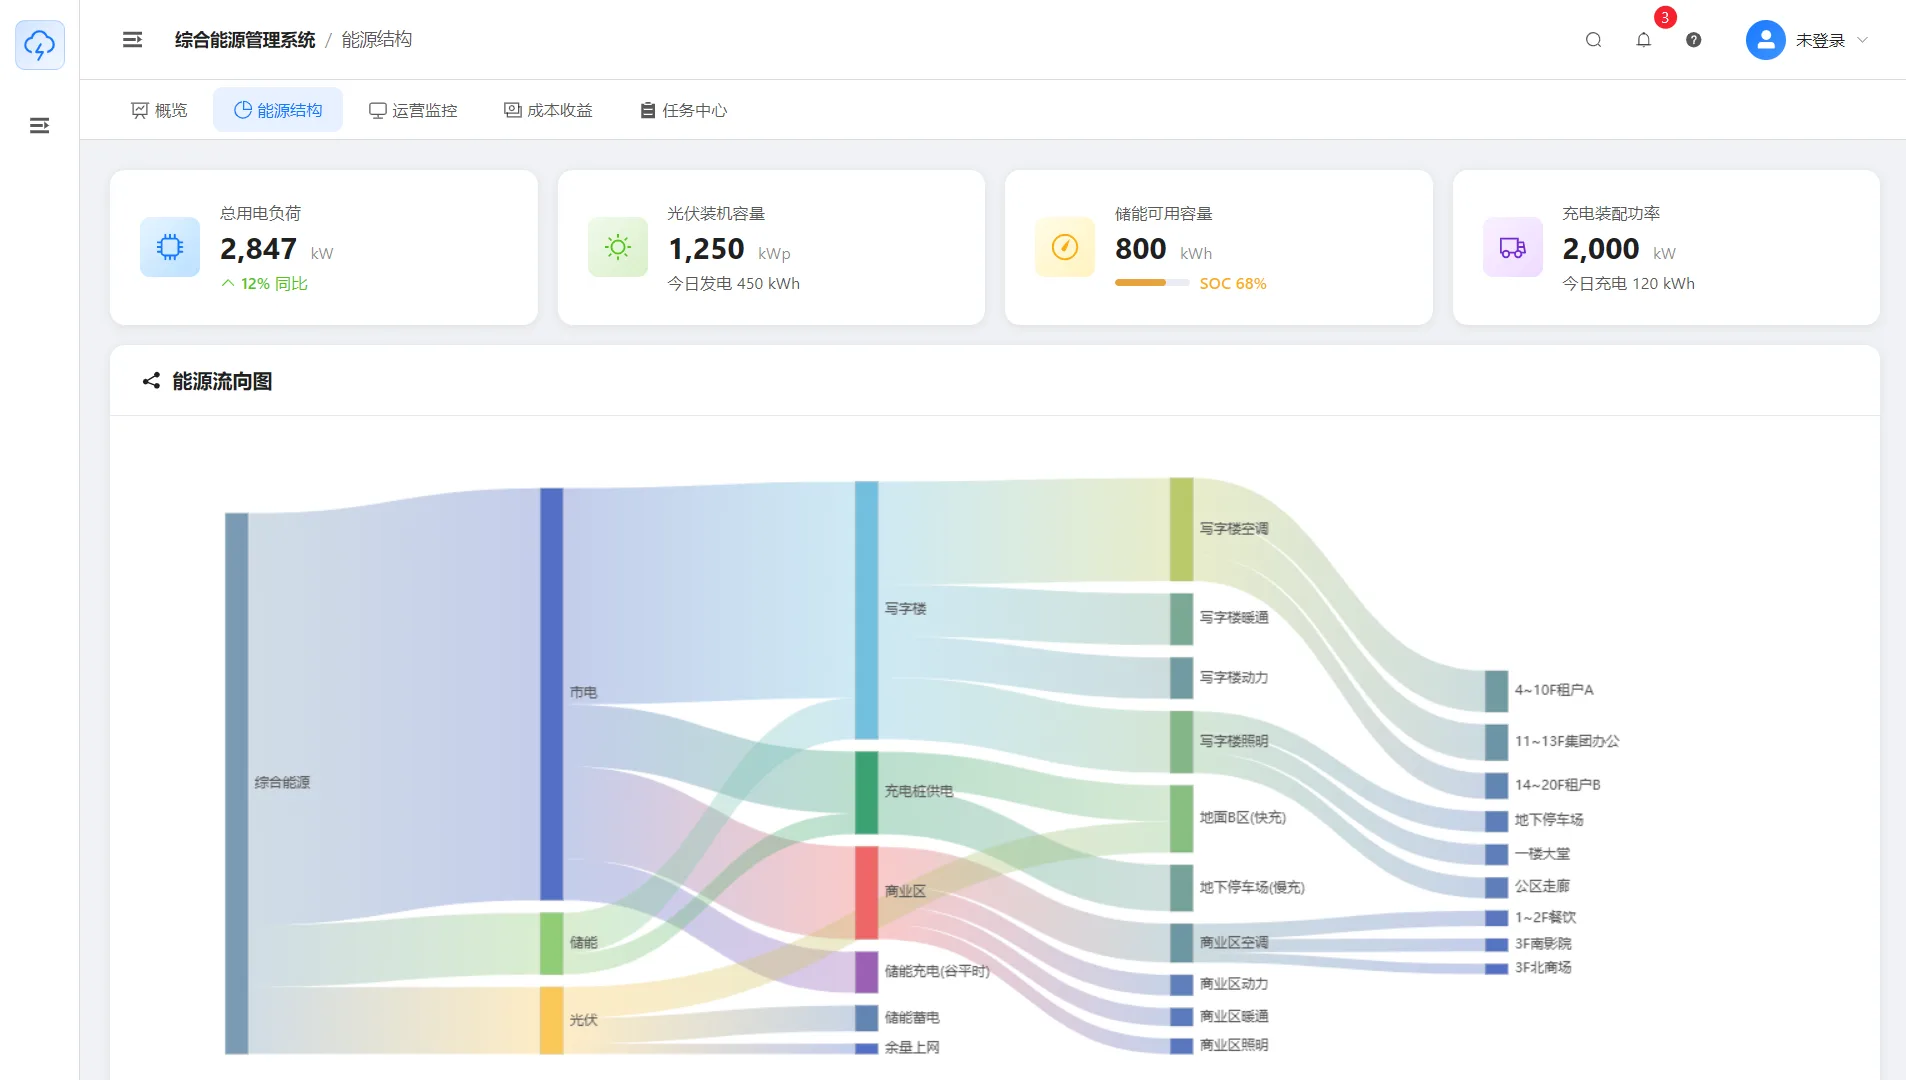Click the 余量上网 node label
Image resolution: width=1906 pixels, height=1080 pixels.
[911, 1048]
